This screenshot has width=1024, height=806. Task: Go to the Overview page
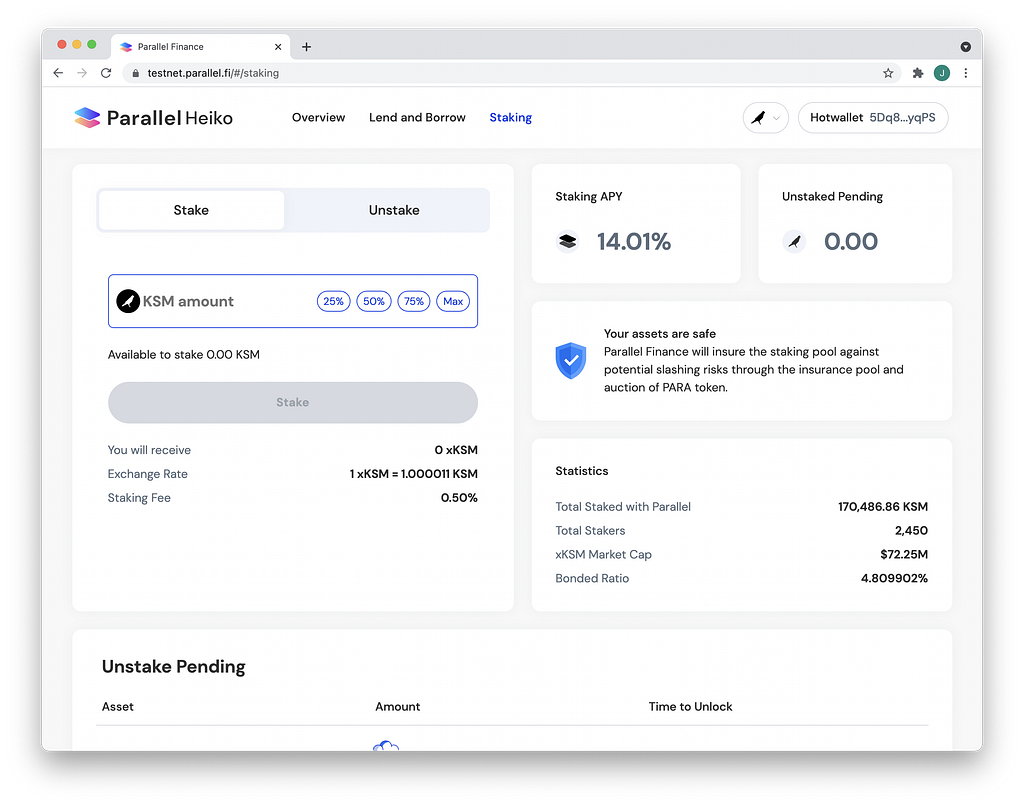click(319, 118)
